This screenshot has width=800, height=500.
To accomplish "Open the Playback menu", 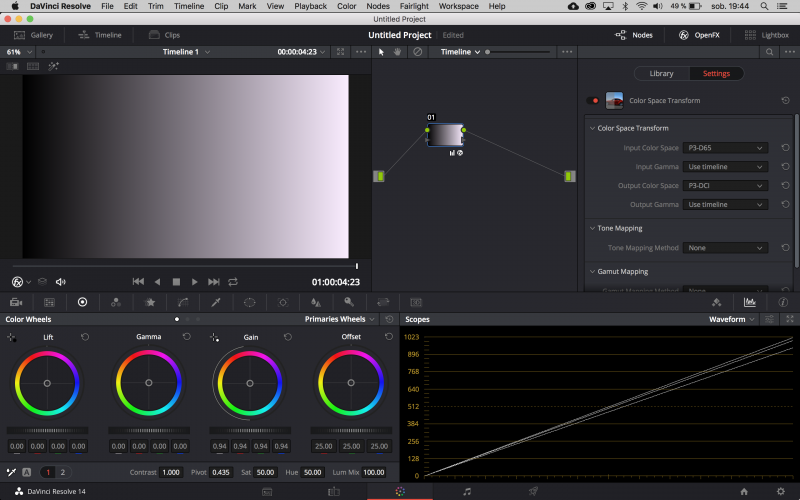I will [x=310, y=6].
